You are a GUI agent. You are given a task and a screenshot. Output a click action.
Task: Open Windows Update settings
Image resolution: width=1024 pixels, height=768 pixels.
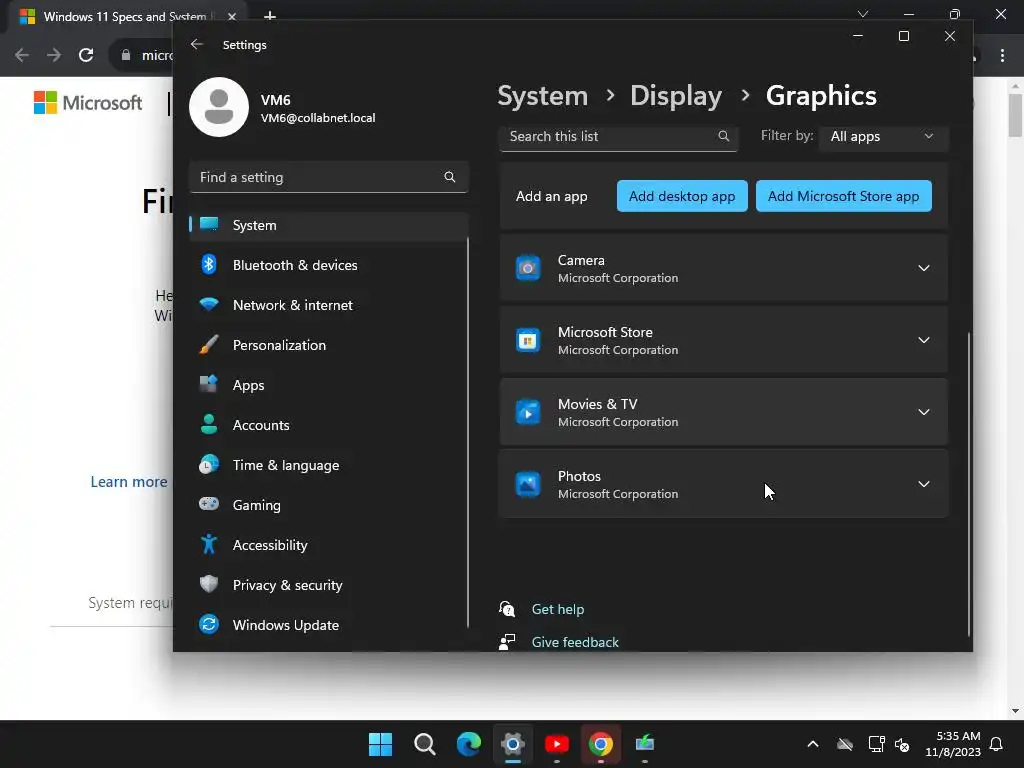click(x=328, y=625)
